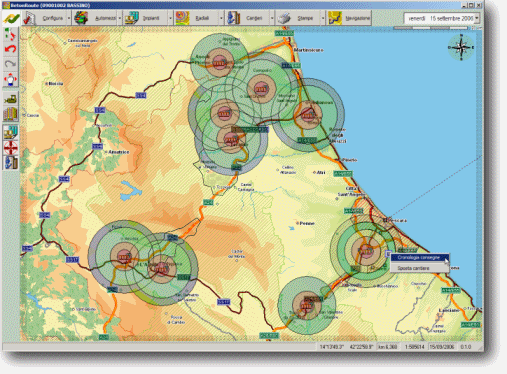This screenshot has height=374, width=507.
Task: Select the Italy map overview icon
Action: coord(10,34)
